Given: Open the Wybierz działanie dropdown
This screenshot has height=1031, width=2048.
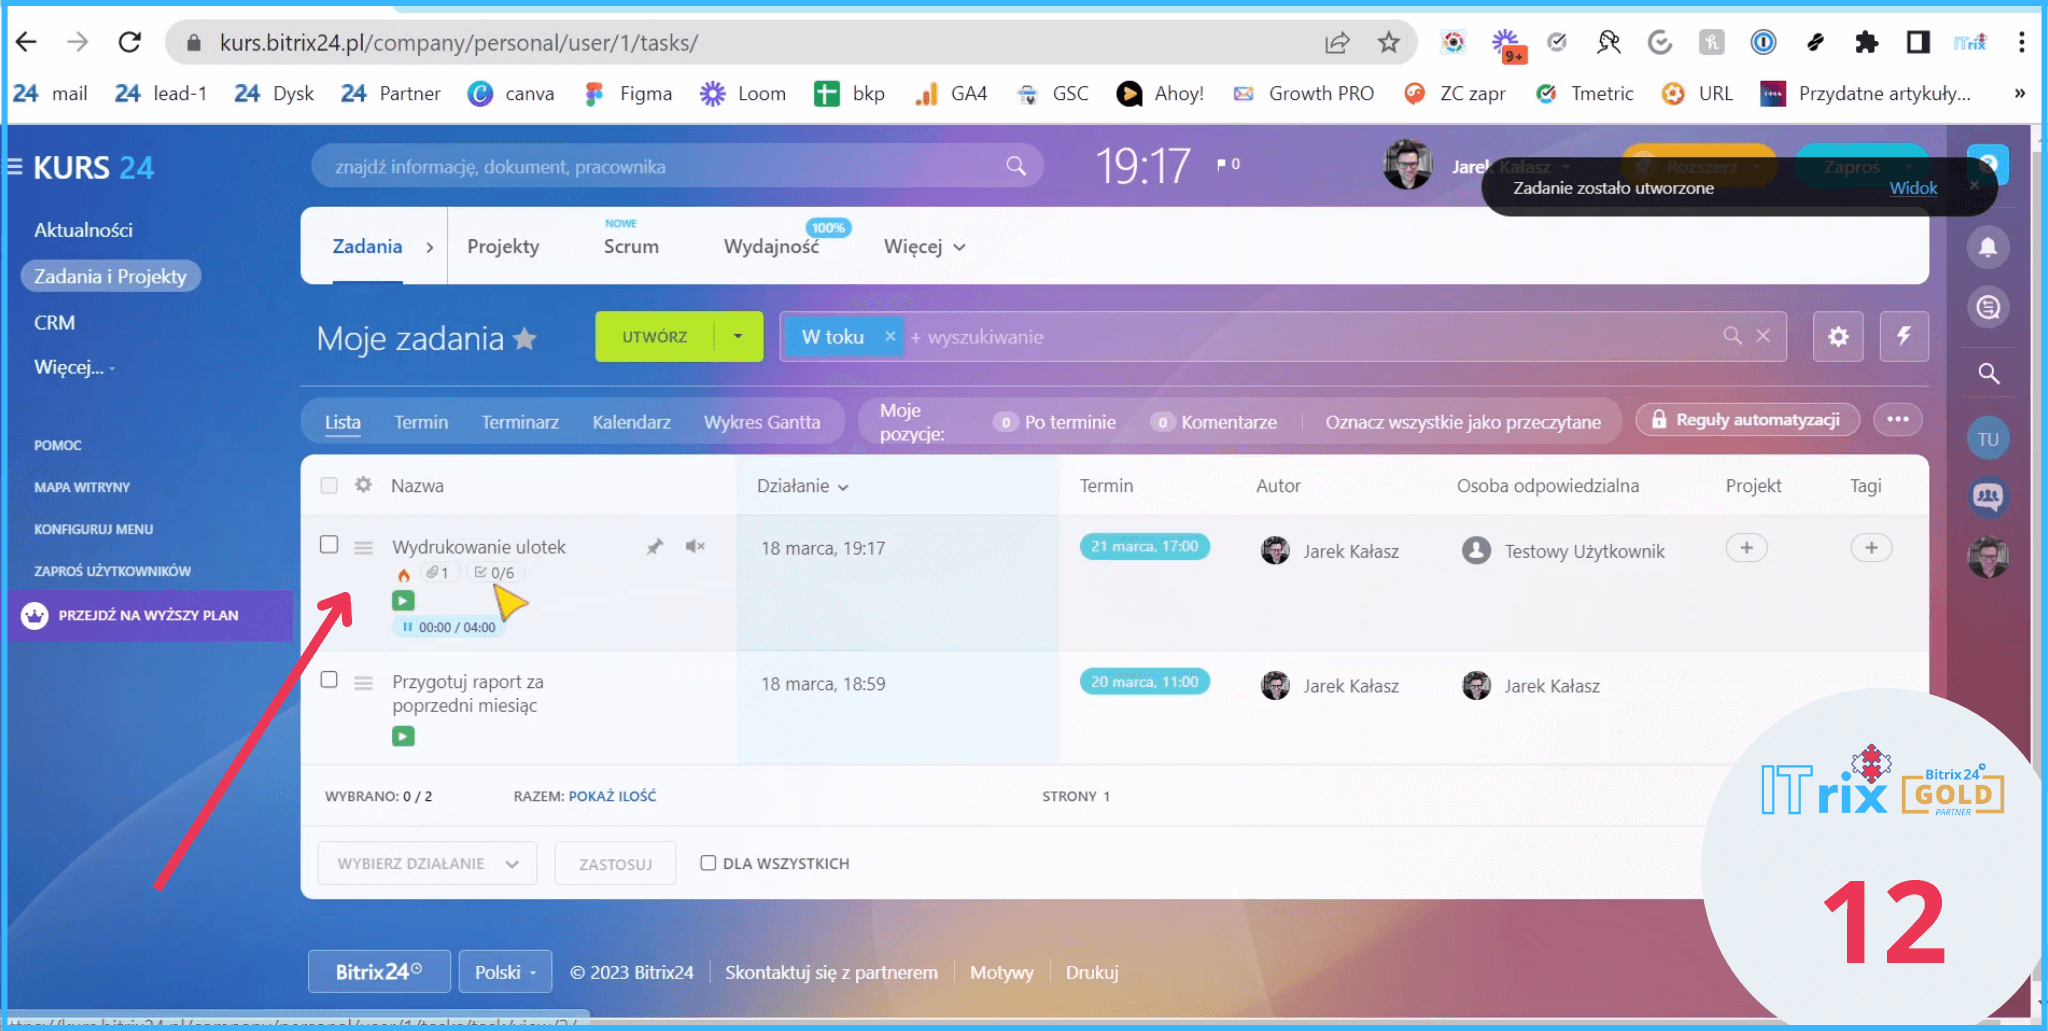Looking at the screenshot, I should tap(427, 863).
